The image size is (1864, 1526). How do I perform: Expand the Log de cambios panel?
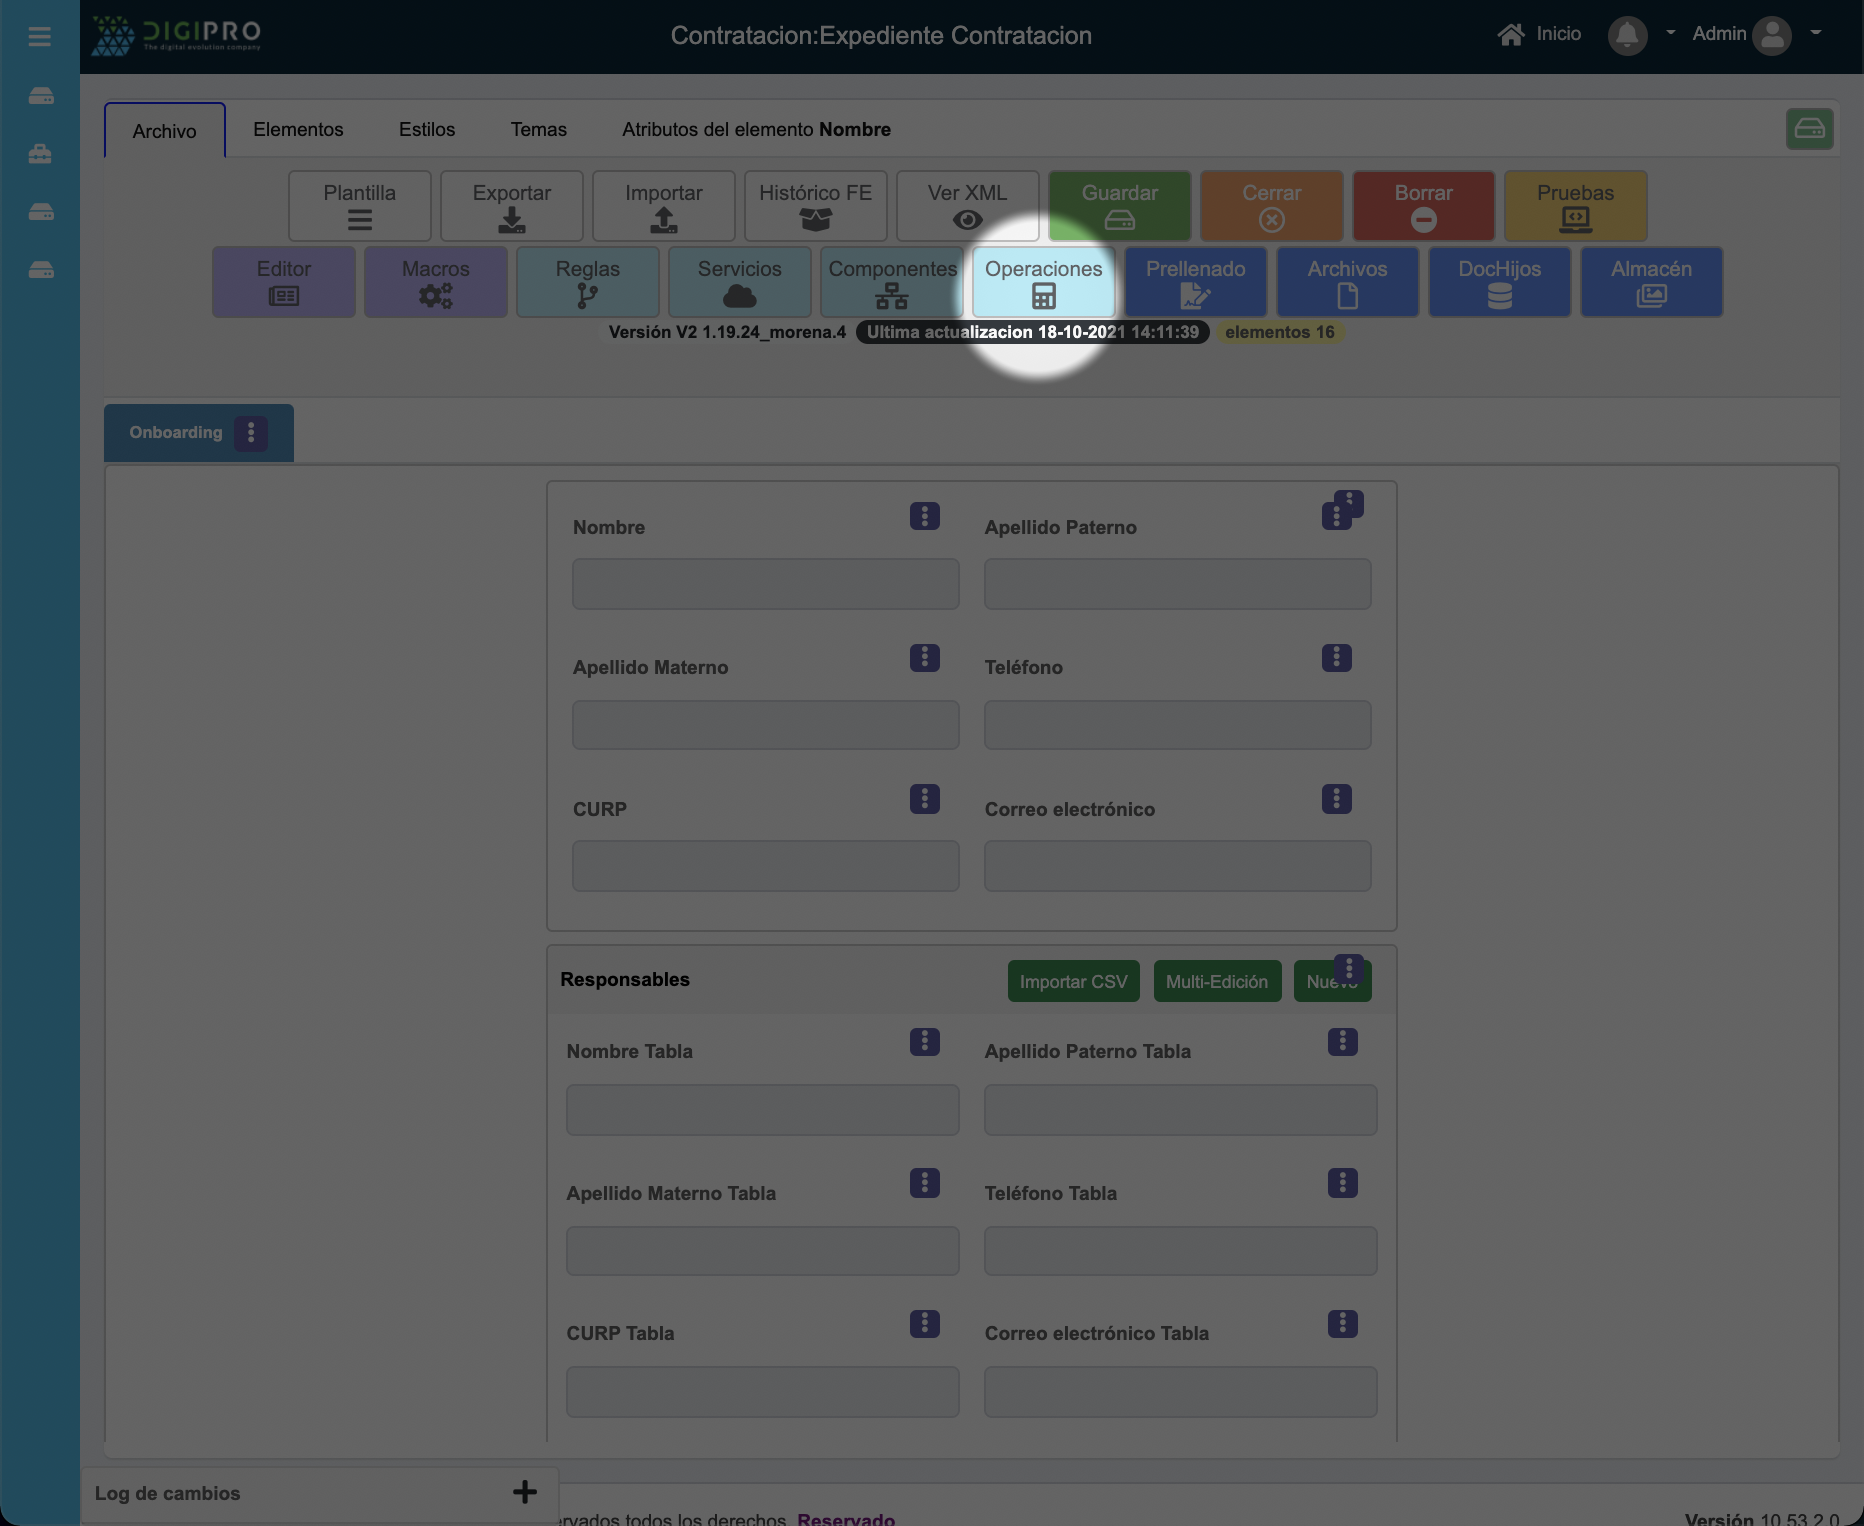click(524, 1492)
